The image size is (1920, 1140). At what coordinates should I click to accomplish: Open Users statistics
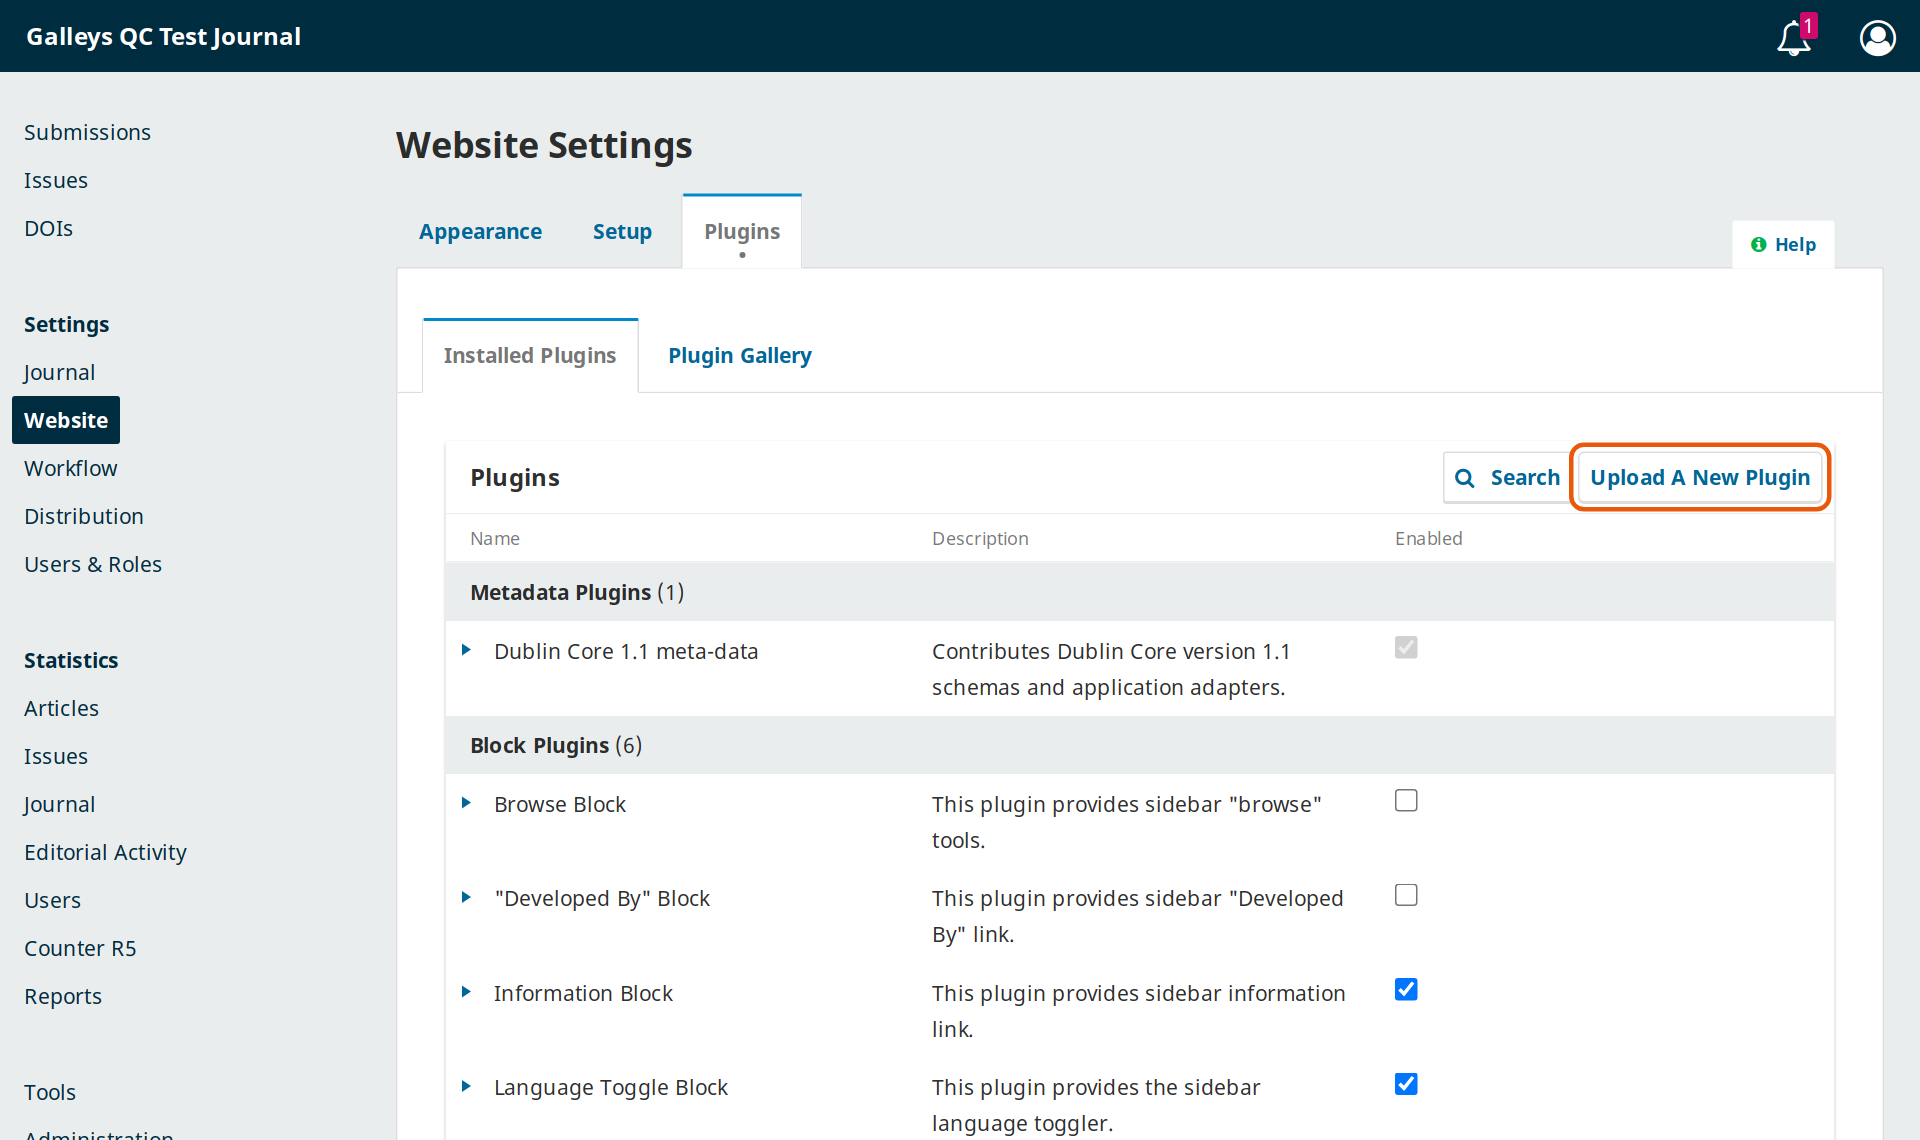[52, 900]
